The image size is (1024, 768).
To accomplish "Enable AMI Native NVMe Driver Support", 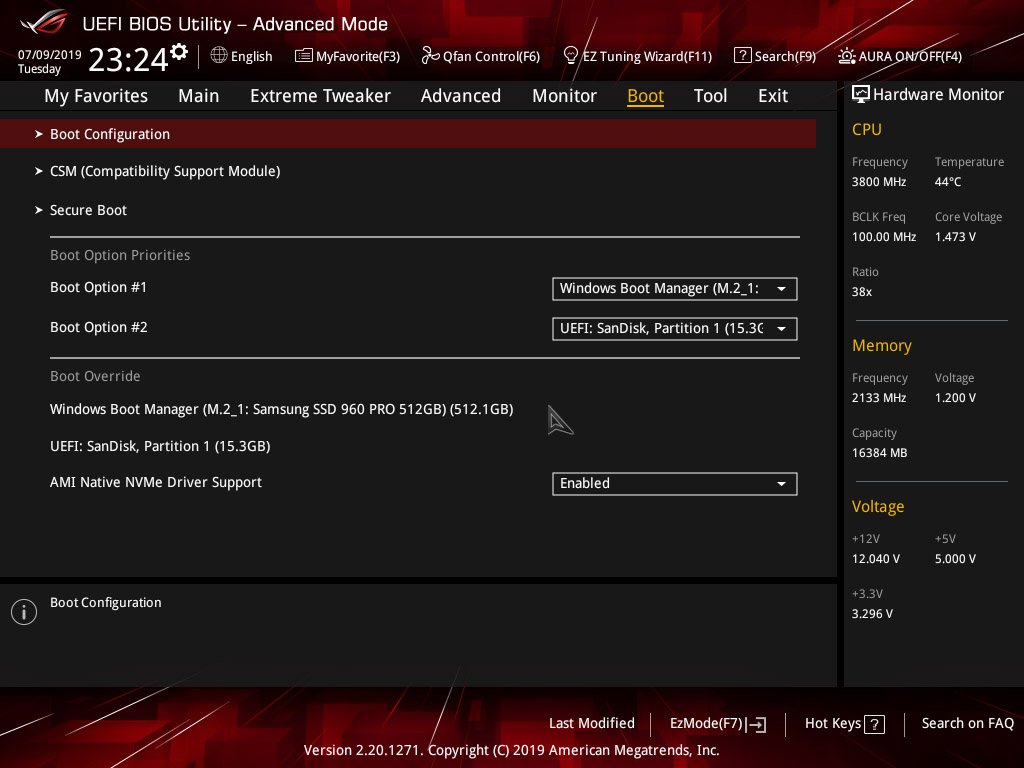I will (x=674, y=483).
